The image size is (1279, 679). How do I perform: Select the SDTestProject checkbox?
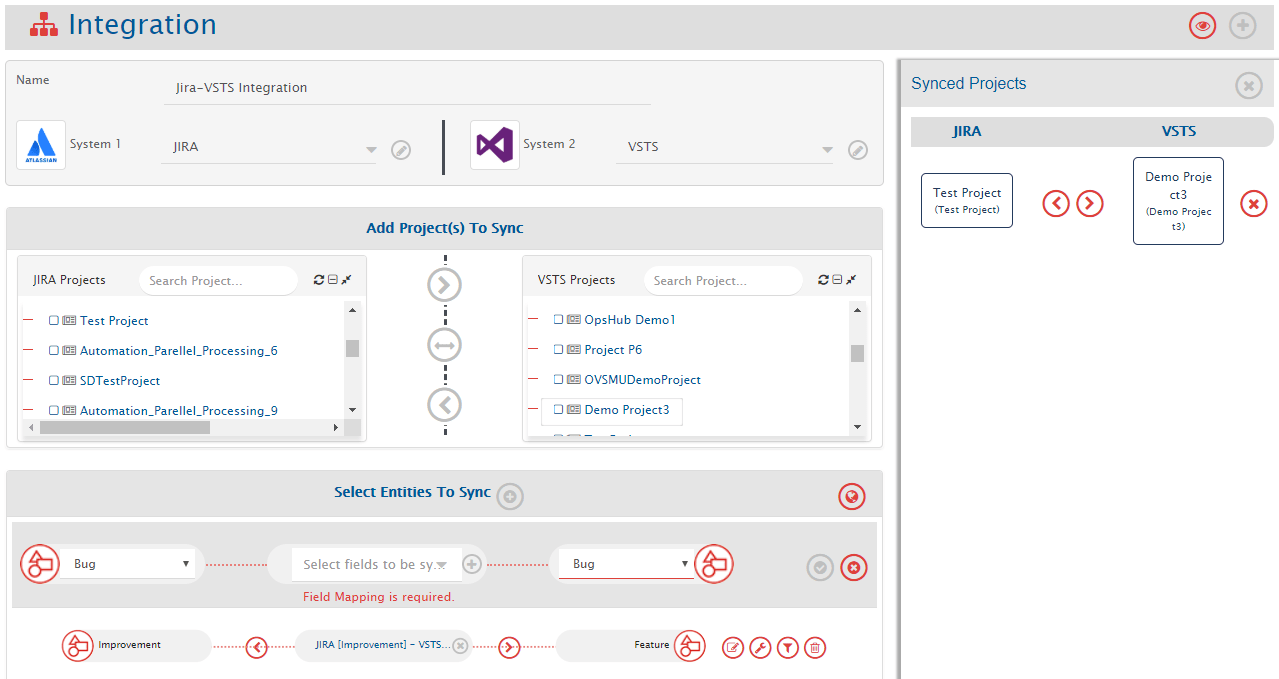tap(54, 381)
